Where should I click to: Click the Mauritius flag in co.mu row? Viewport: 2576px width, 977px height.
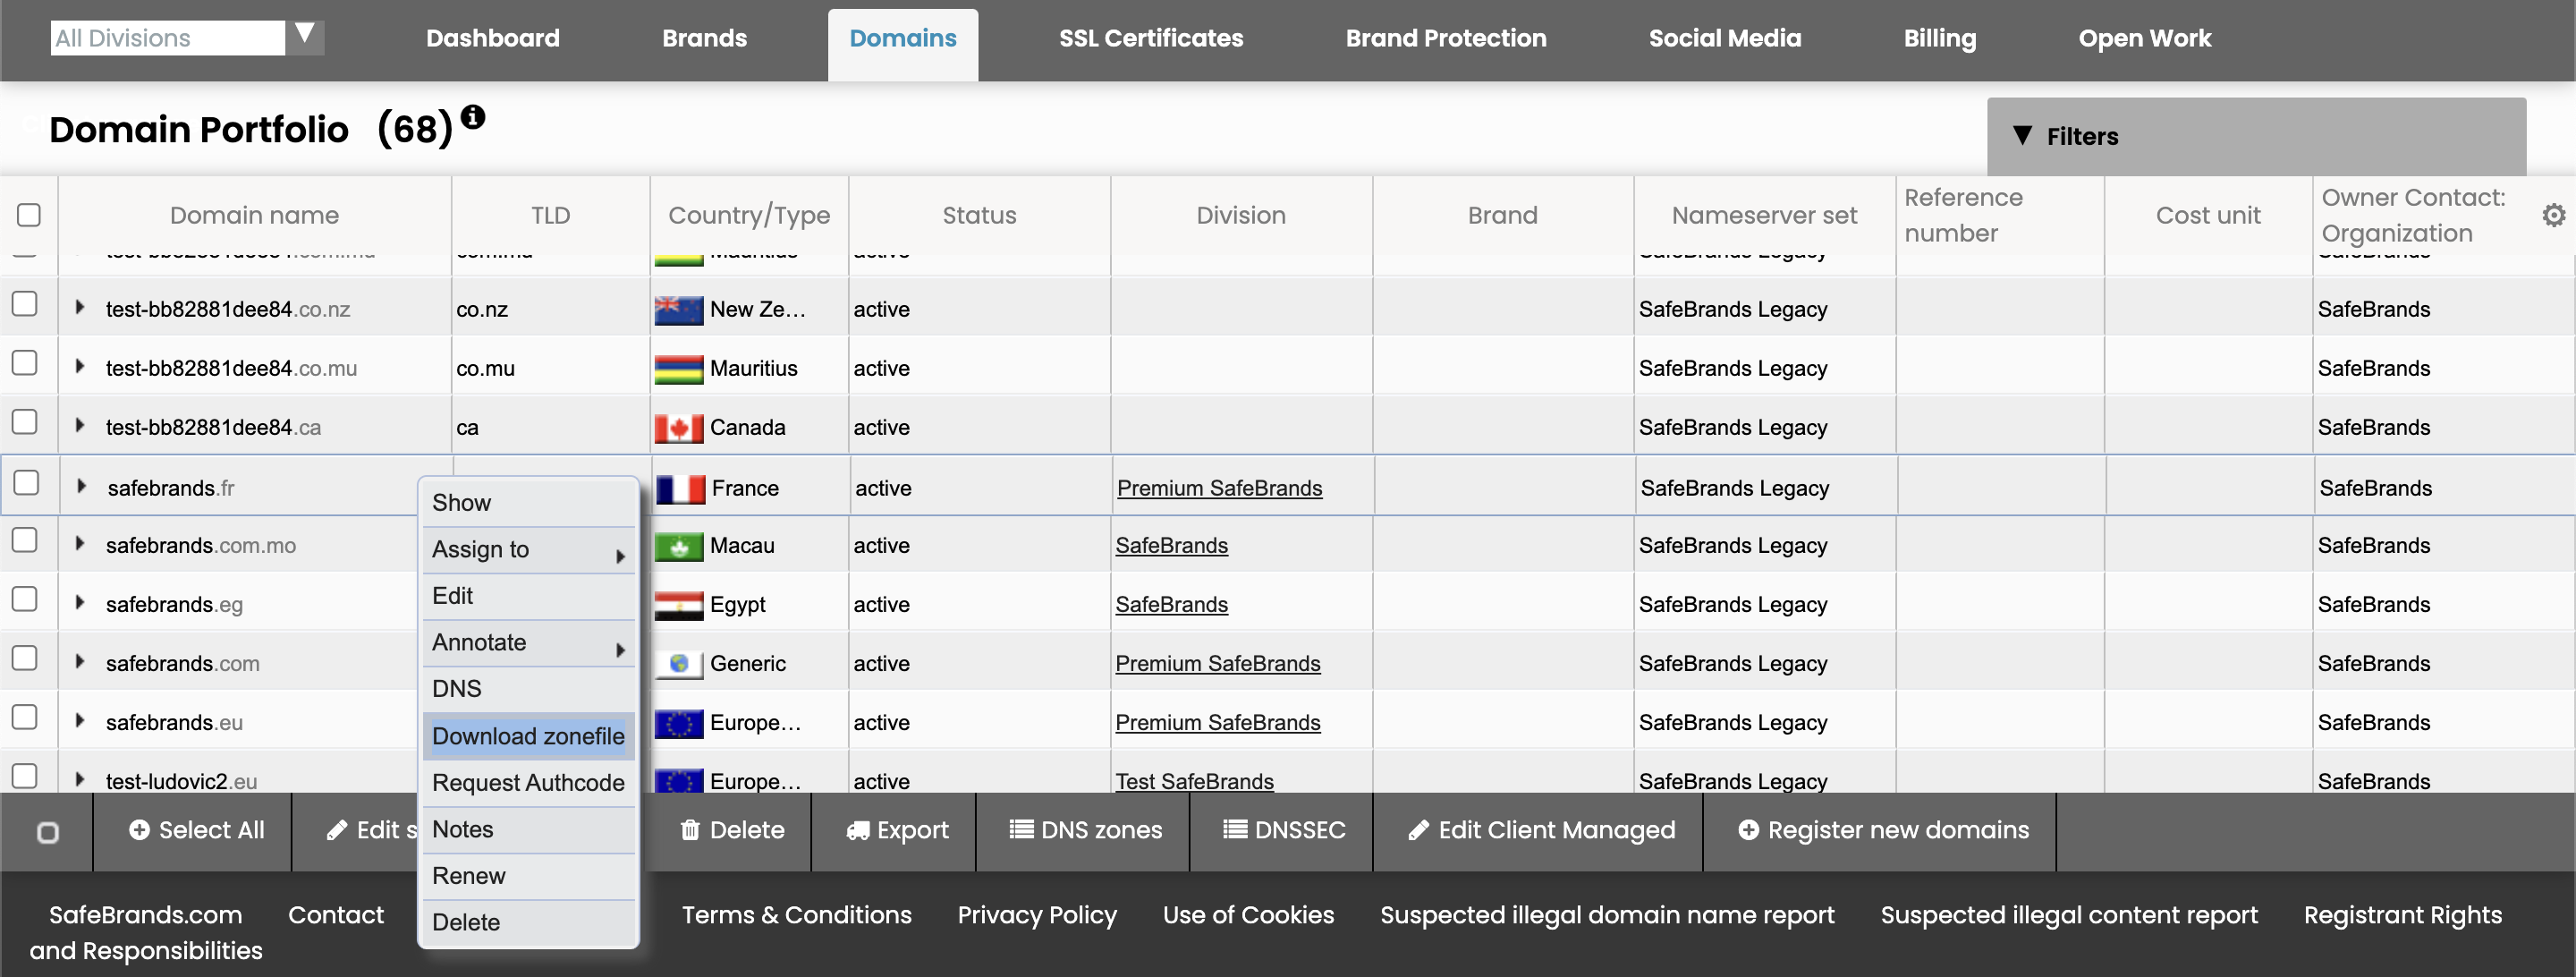tap(679, 369)
